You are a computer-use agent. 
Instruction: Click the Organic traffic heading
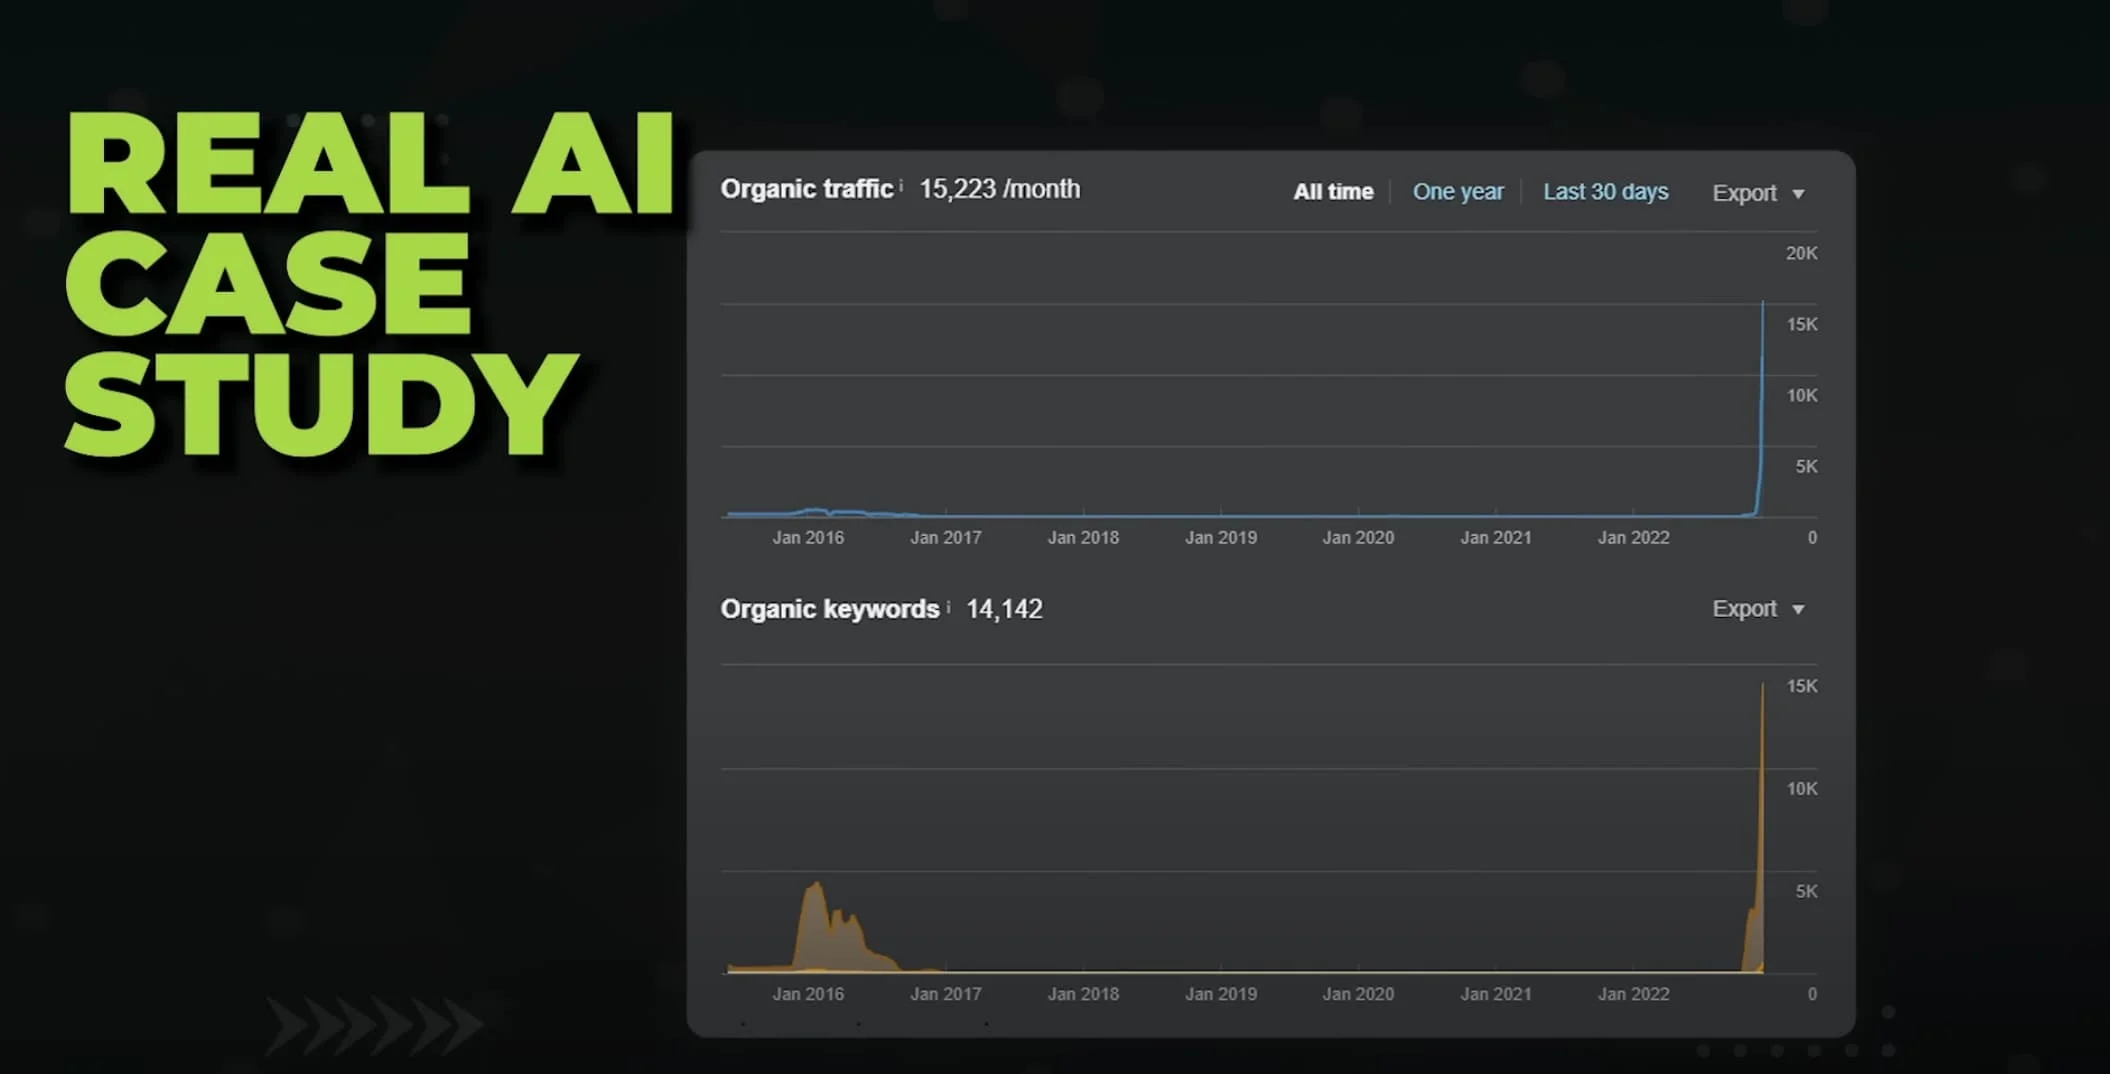(x=807, y=189)
